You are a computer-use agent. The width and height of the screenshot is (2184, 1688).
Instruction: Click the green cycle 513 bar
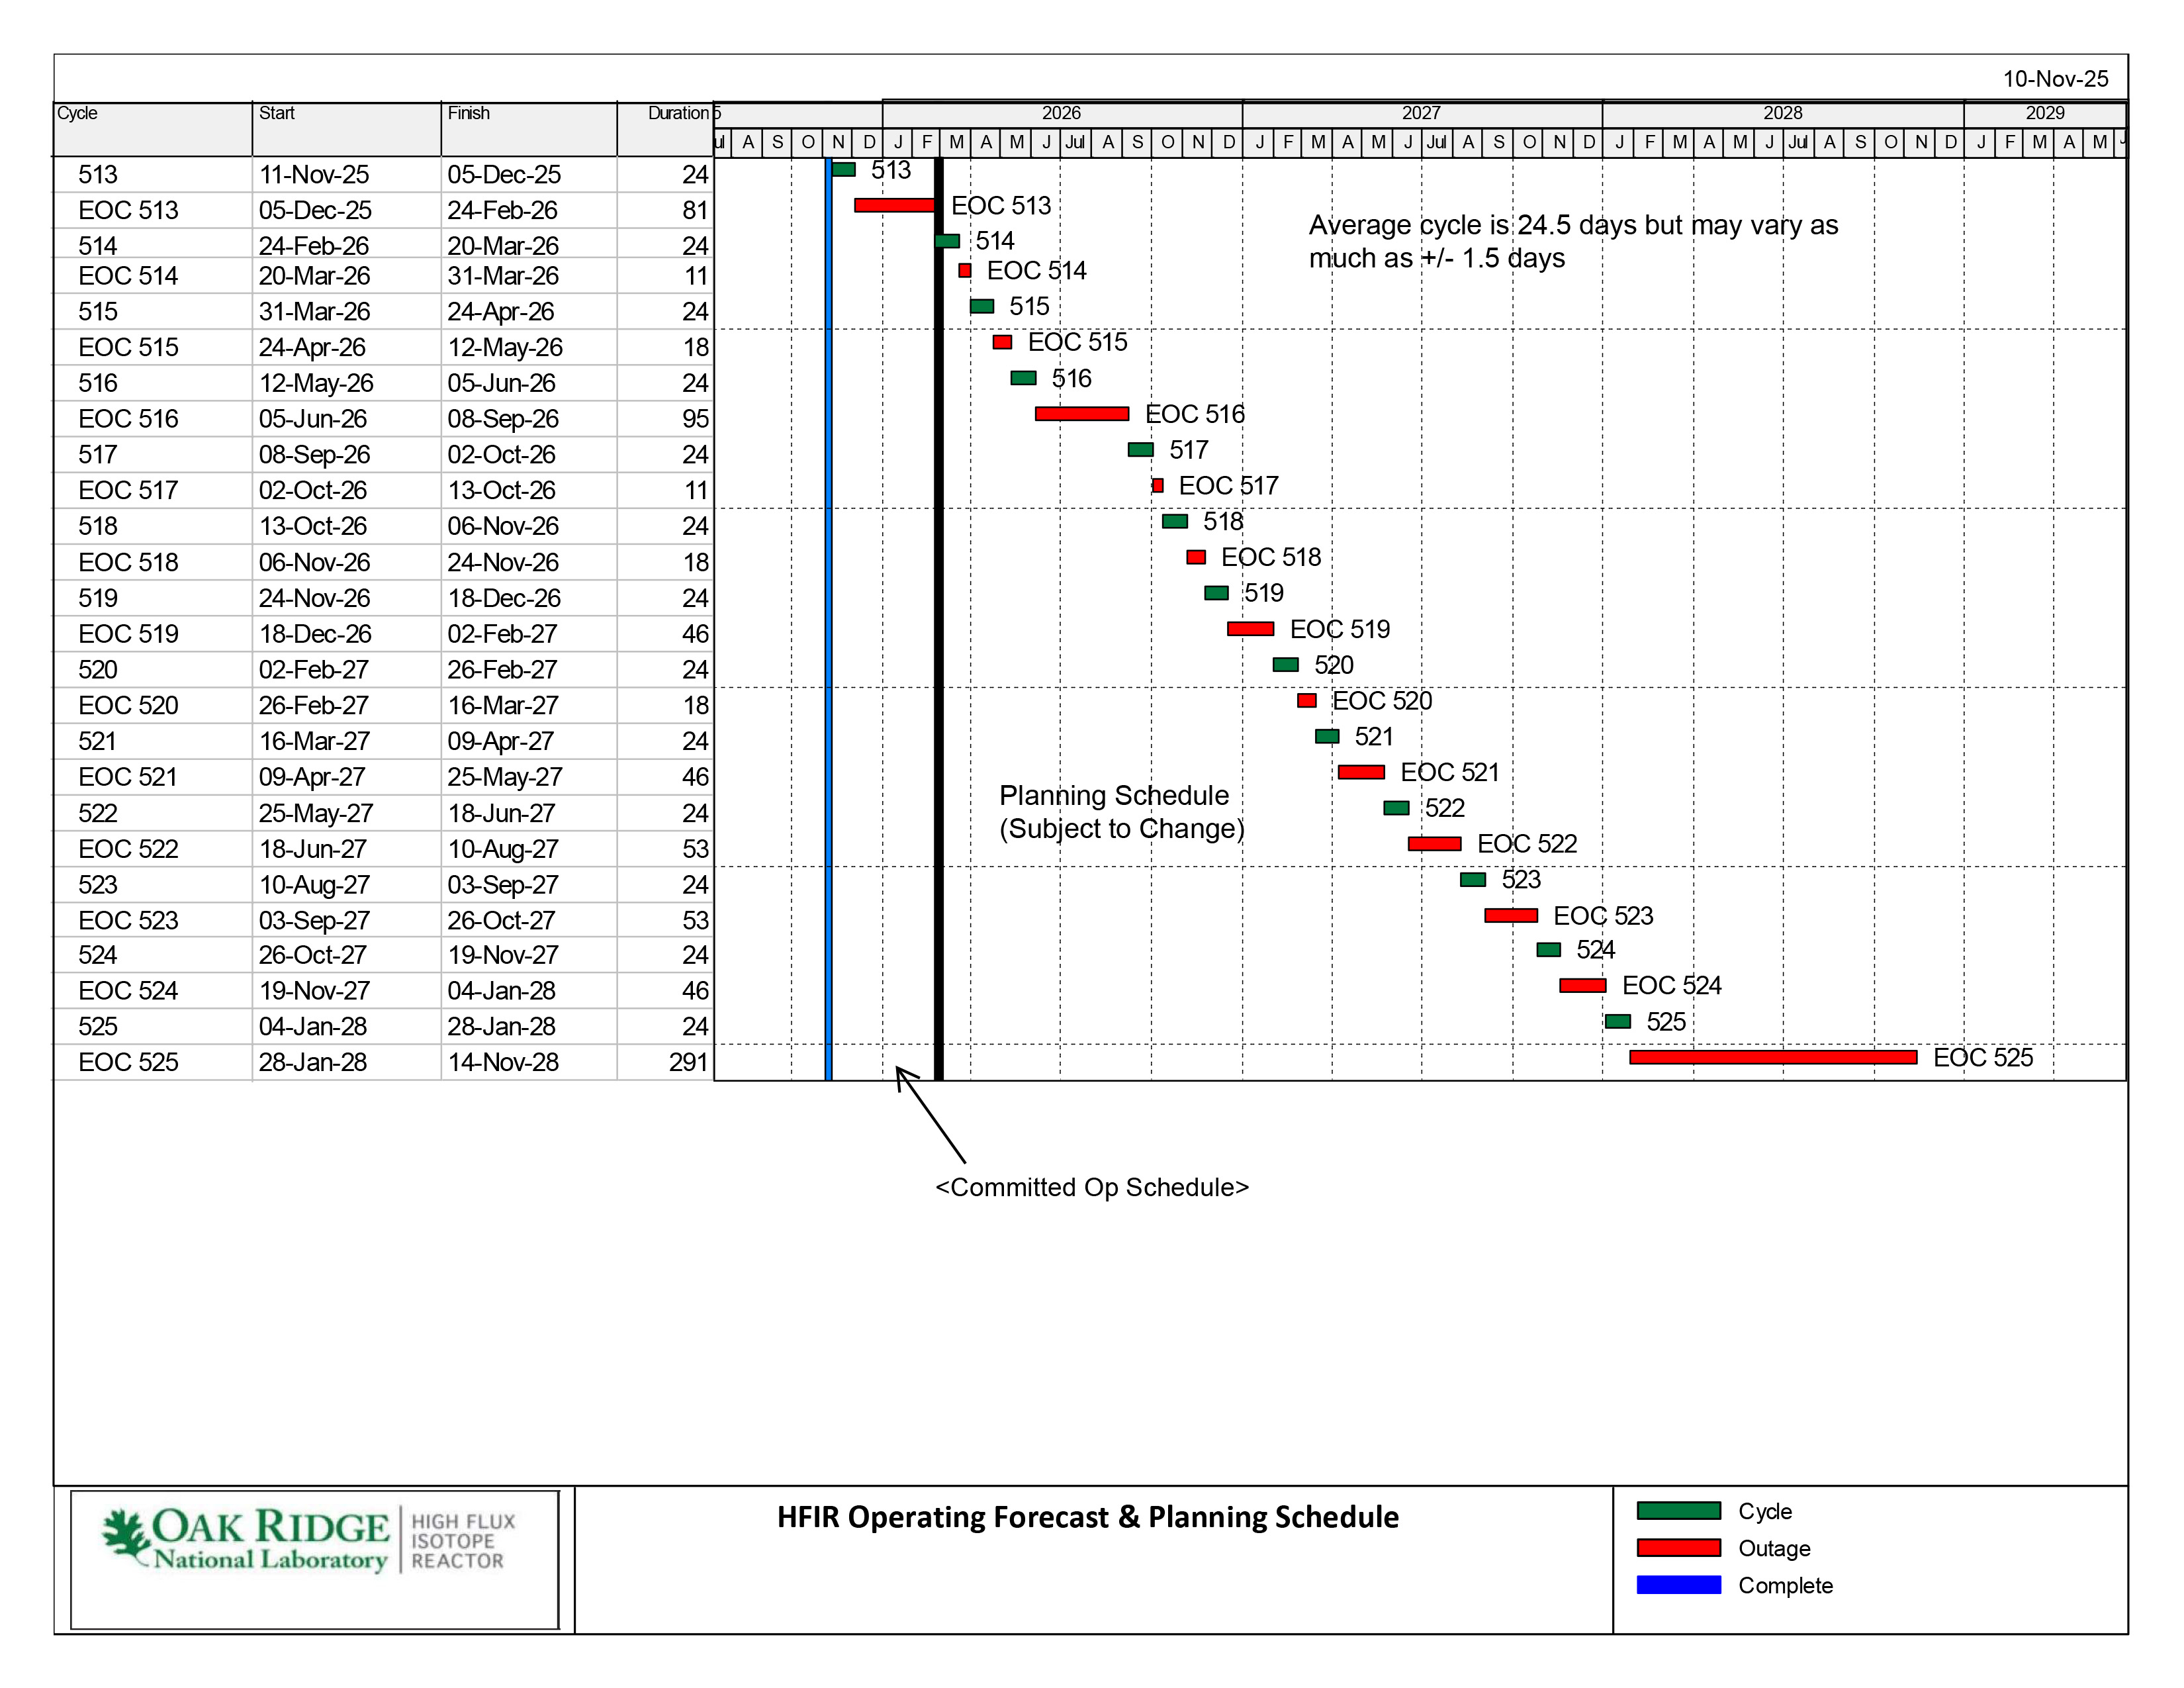pos(844,170)
